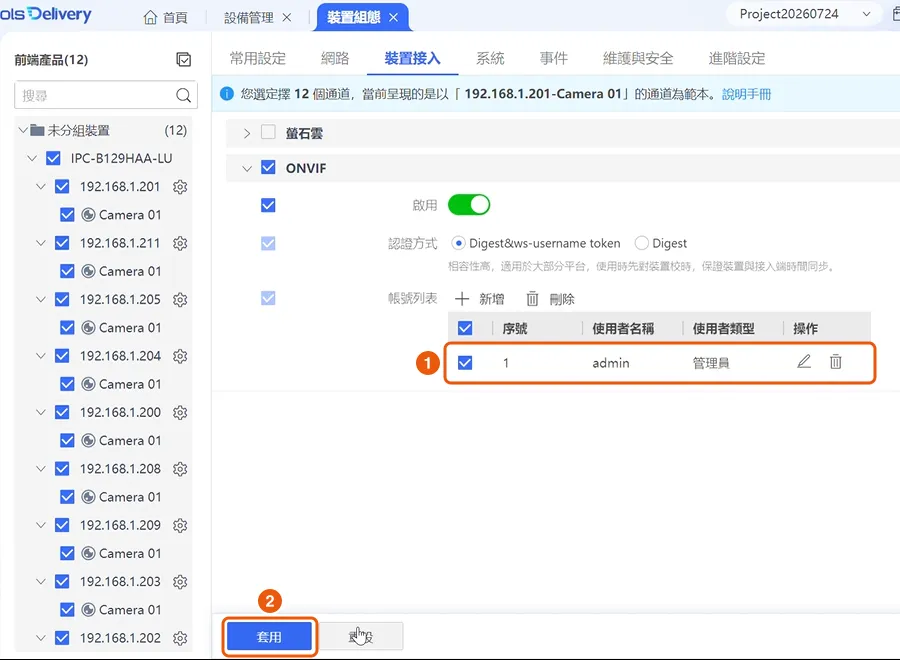Click the 套用 apply button
This screenshot has height=660, width=900.
[x=269, y=636]
